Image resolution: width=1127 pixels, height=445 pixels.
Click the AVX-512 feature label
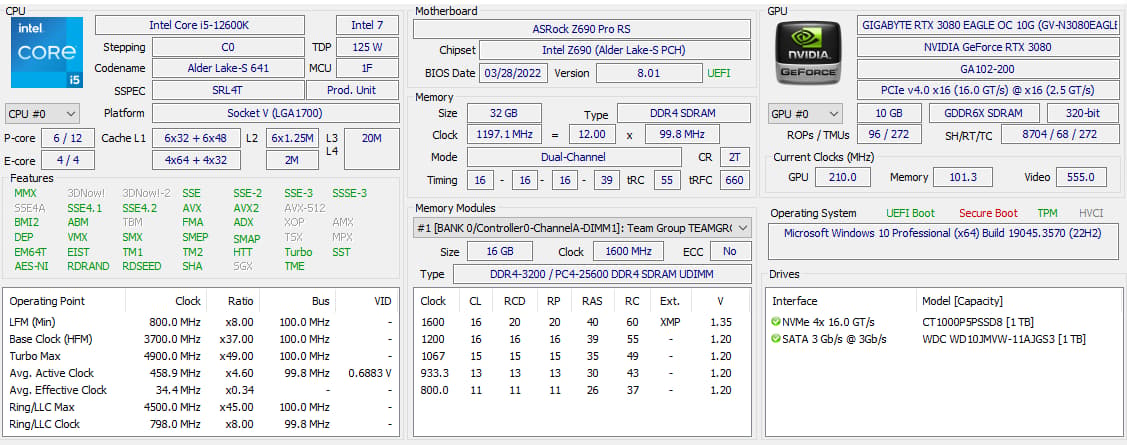pyautogui.click(x=305, y=208)
